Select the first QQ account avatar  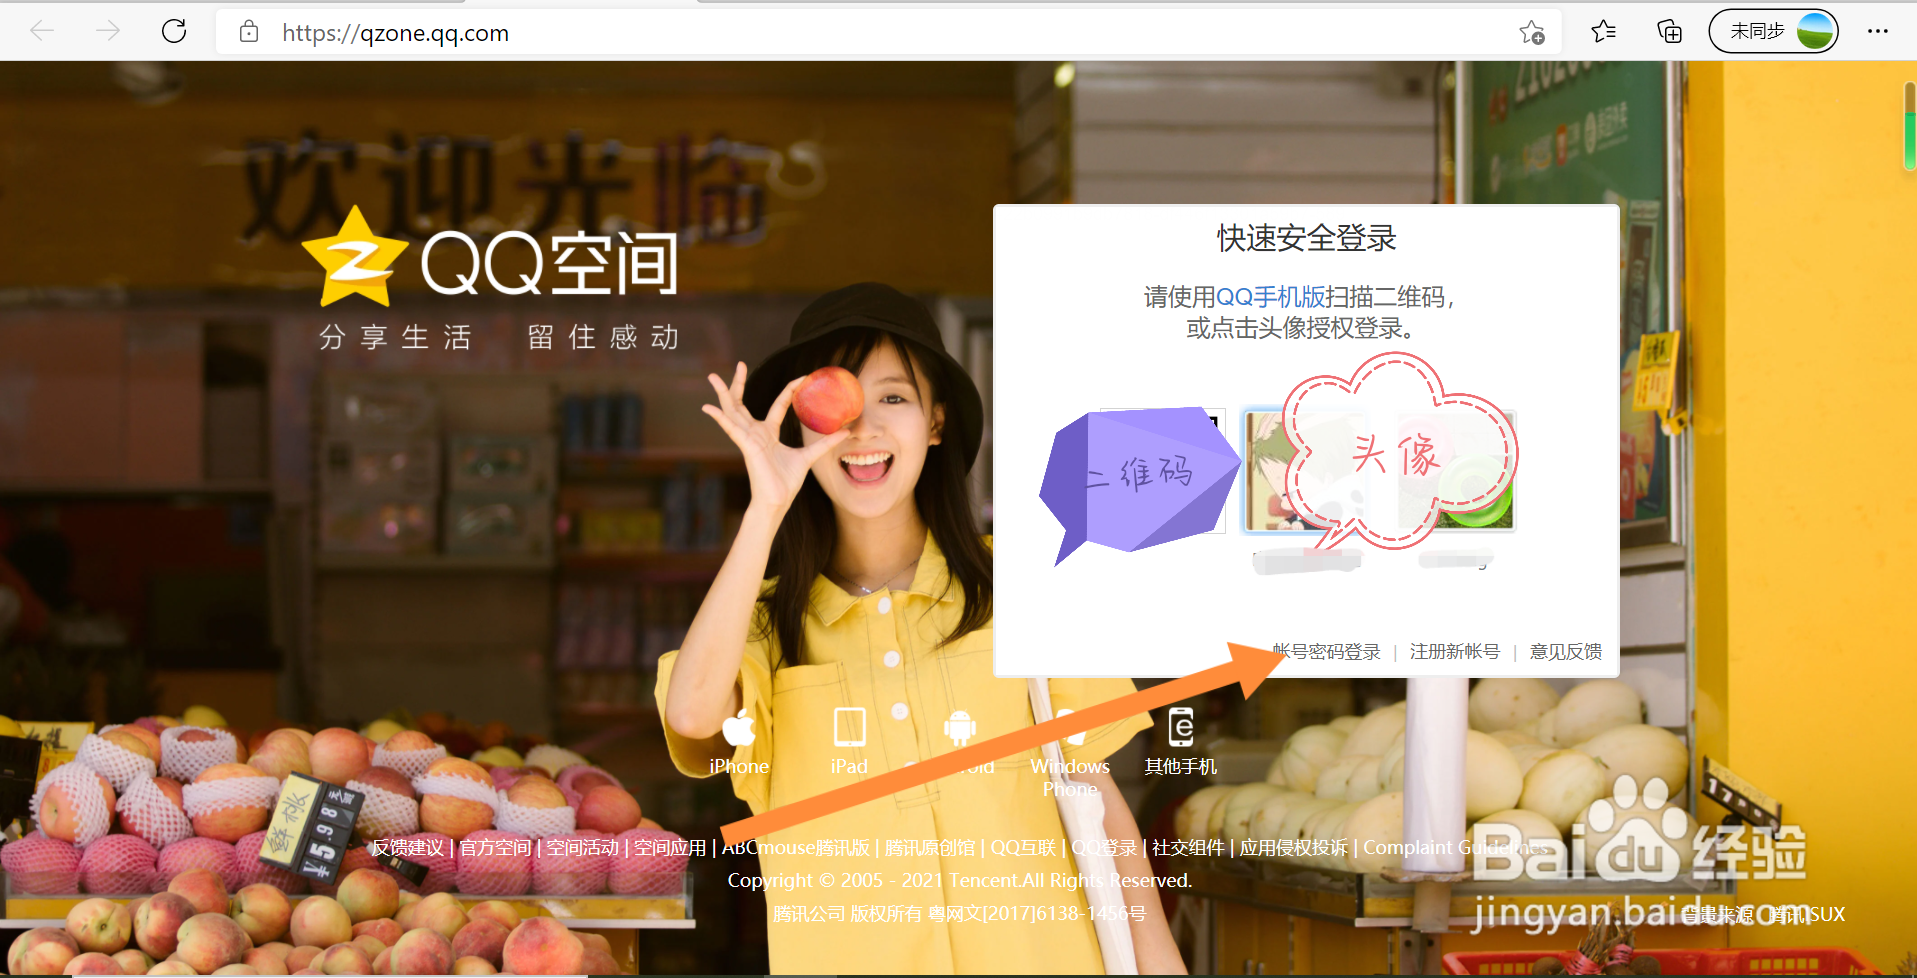pyautogui.click(x=1304, y=471)
